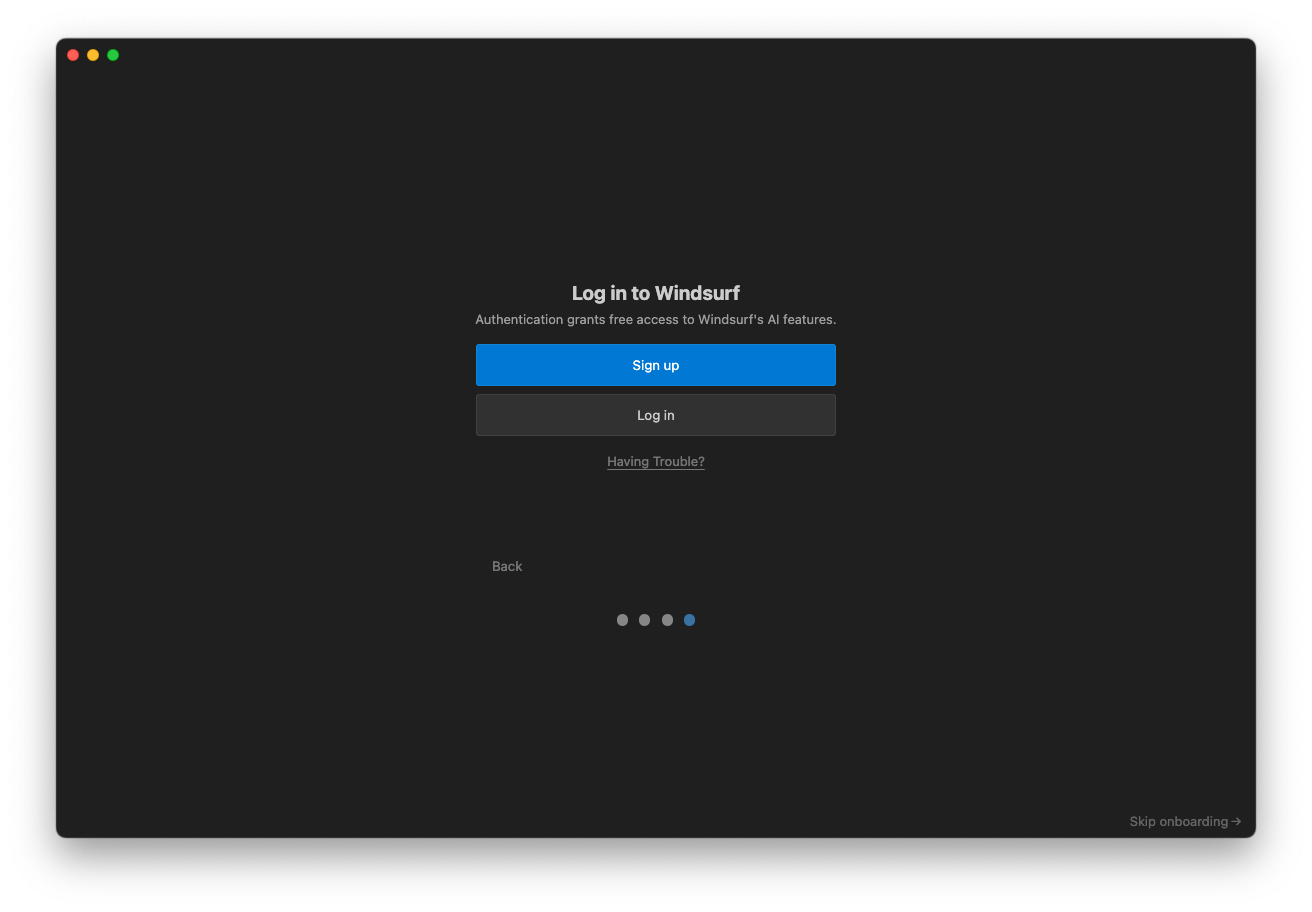The width and height of the screenshot is (1312, 912).
Task: Click the highlighted fourth page dot
Action: click(689, 620)
